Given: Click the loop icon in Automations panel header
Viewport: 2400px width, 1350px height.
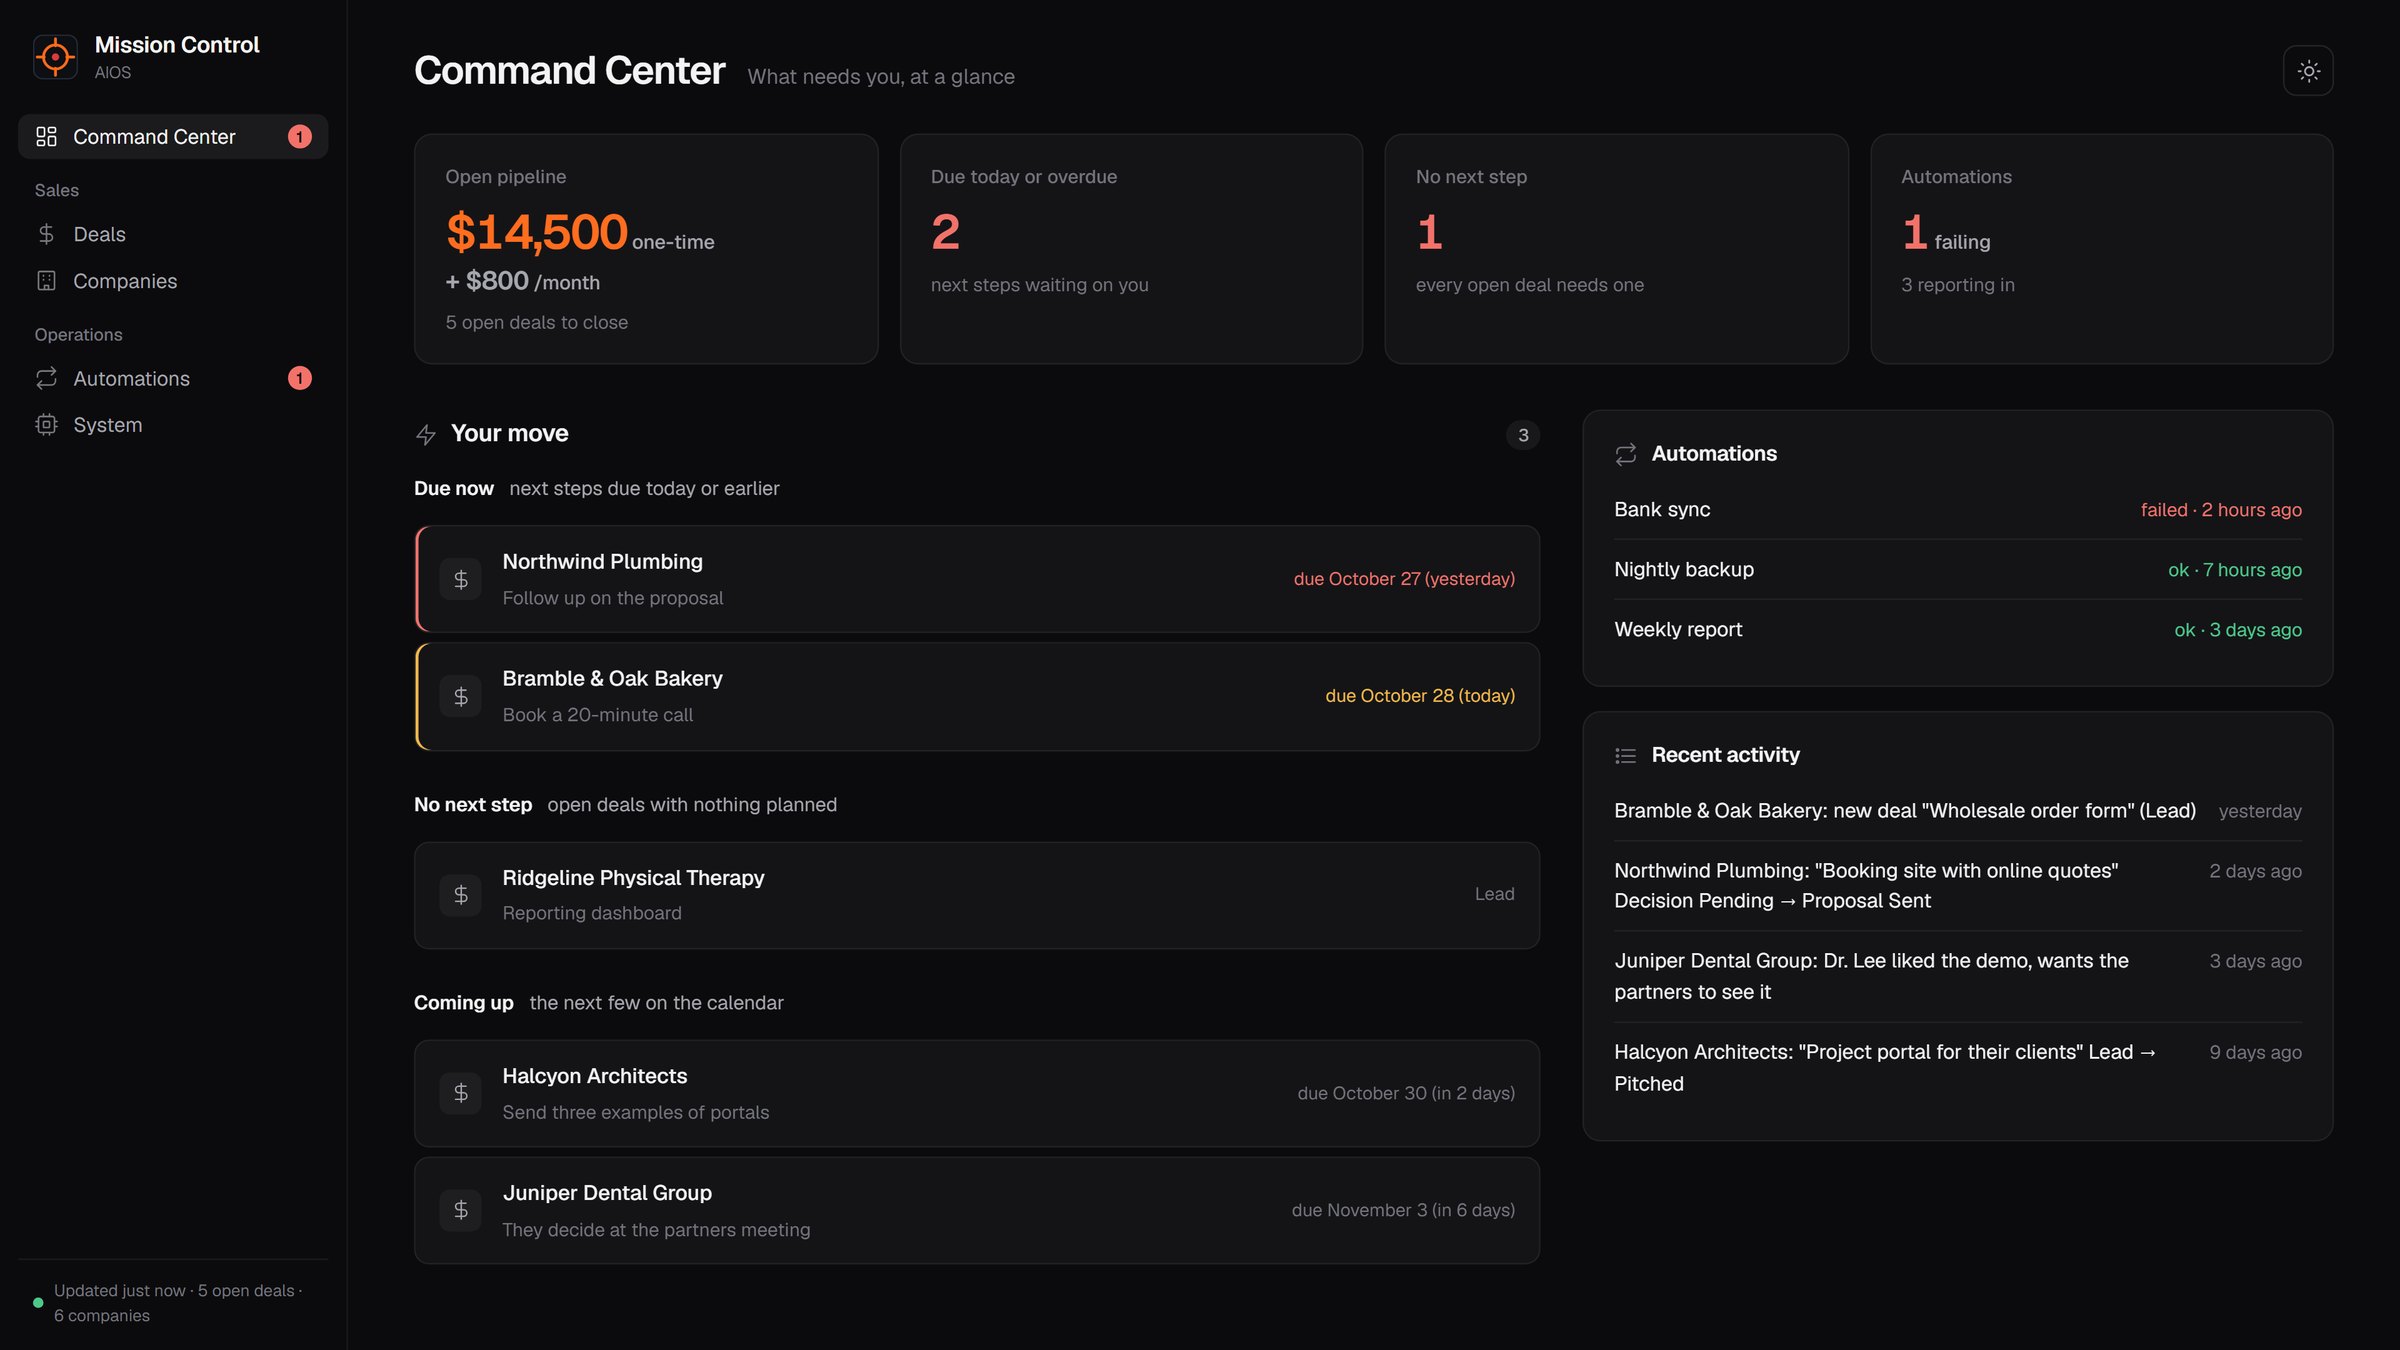Looking at the screenshot, I should click(1626, 454).
